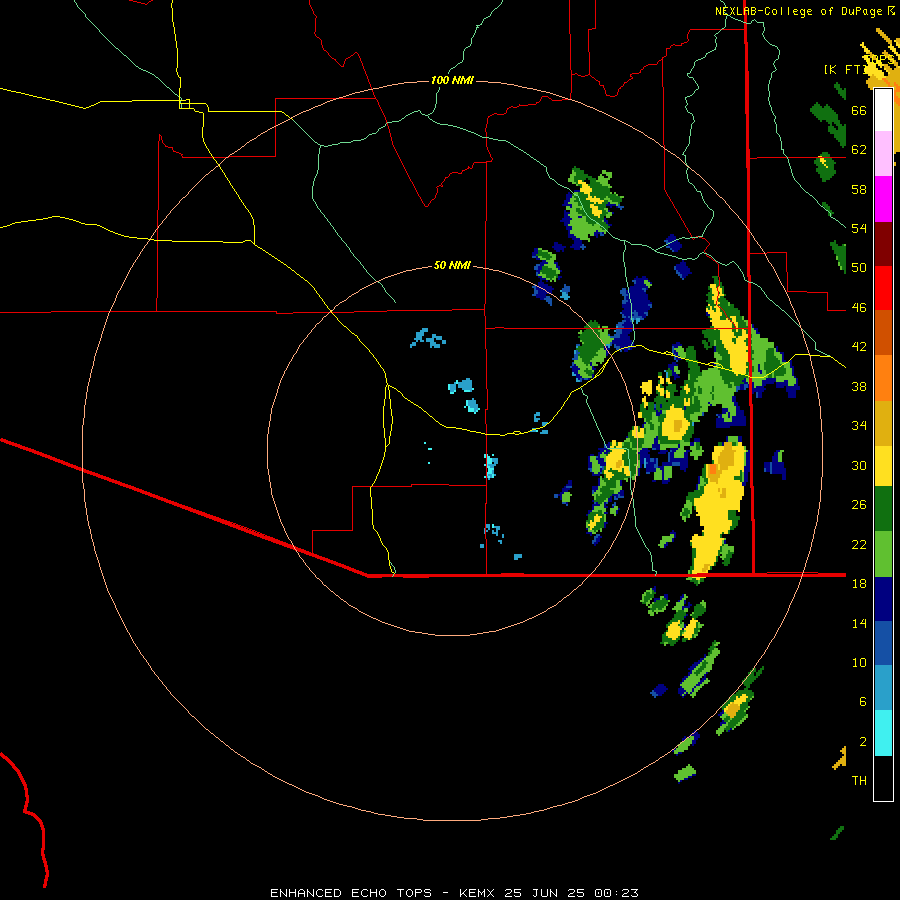This screenshot has height=900, width=900.
Task: Click the "100 NMI" range ring label
Action: pyautogui.click(x=452, y=80)
